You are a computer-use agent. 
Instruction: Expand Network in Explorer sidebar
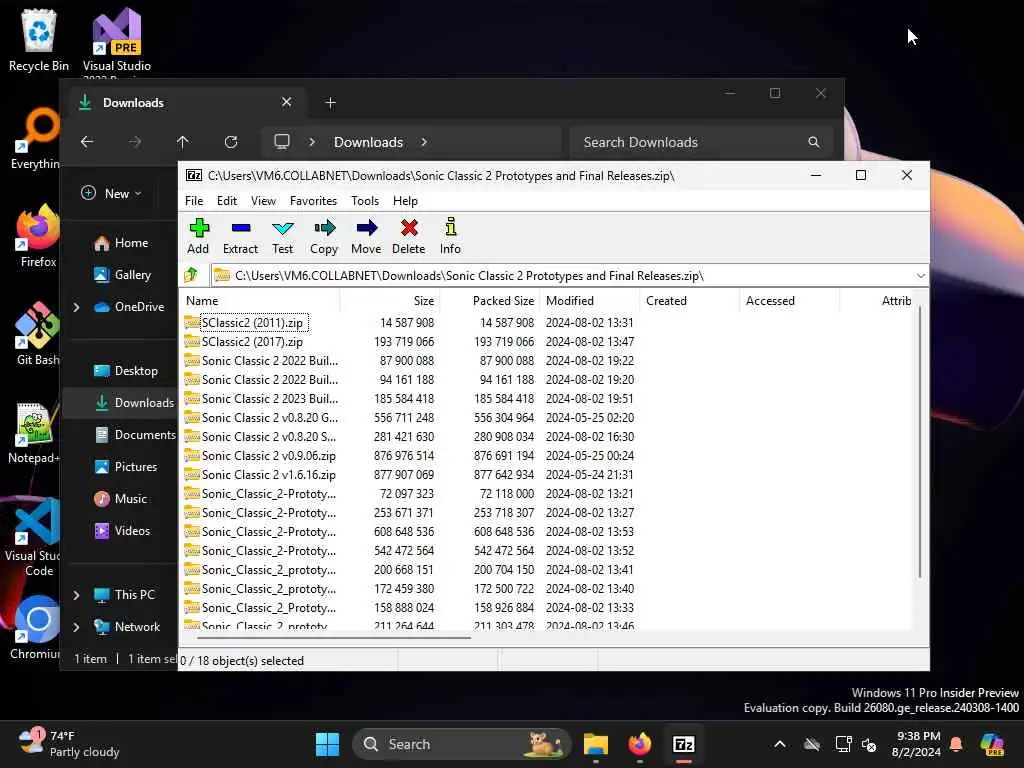coord(76,627)
